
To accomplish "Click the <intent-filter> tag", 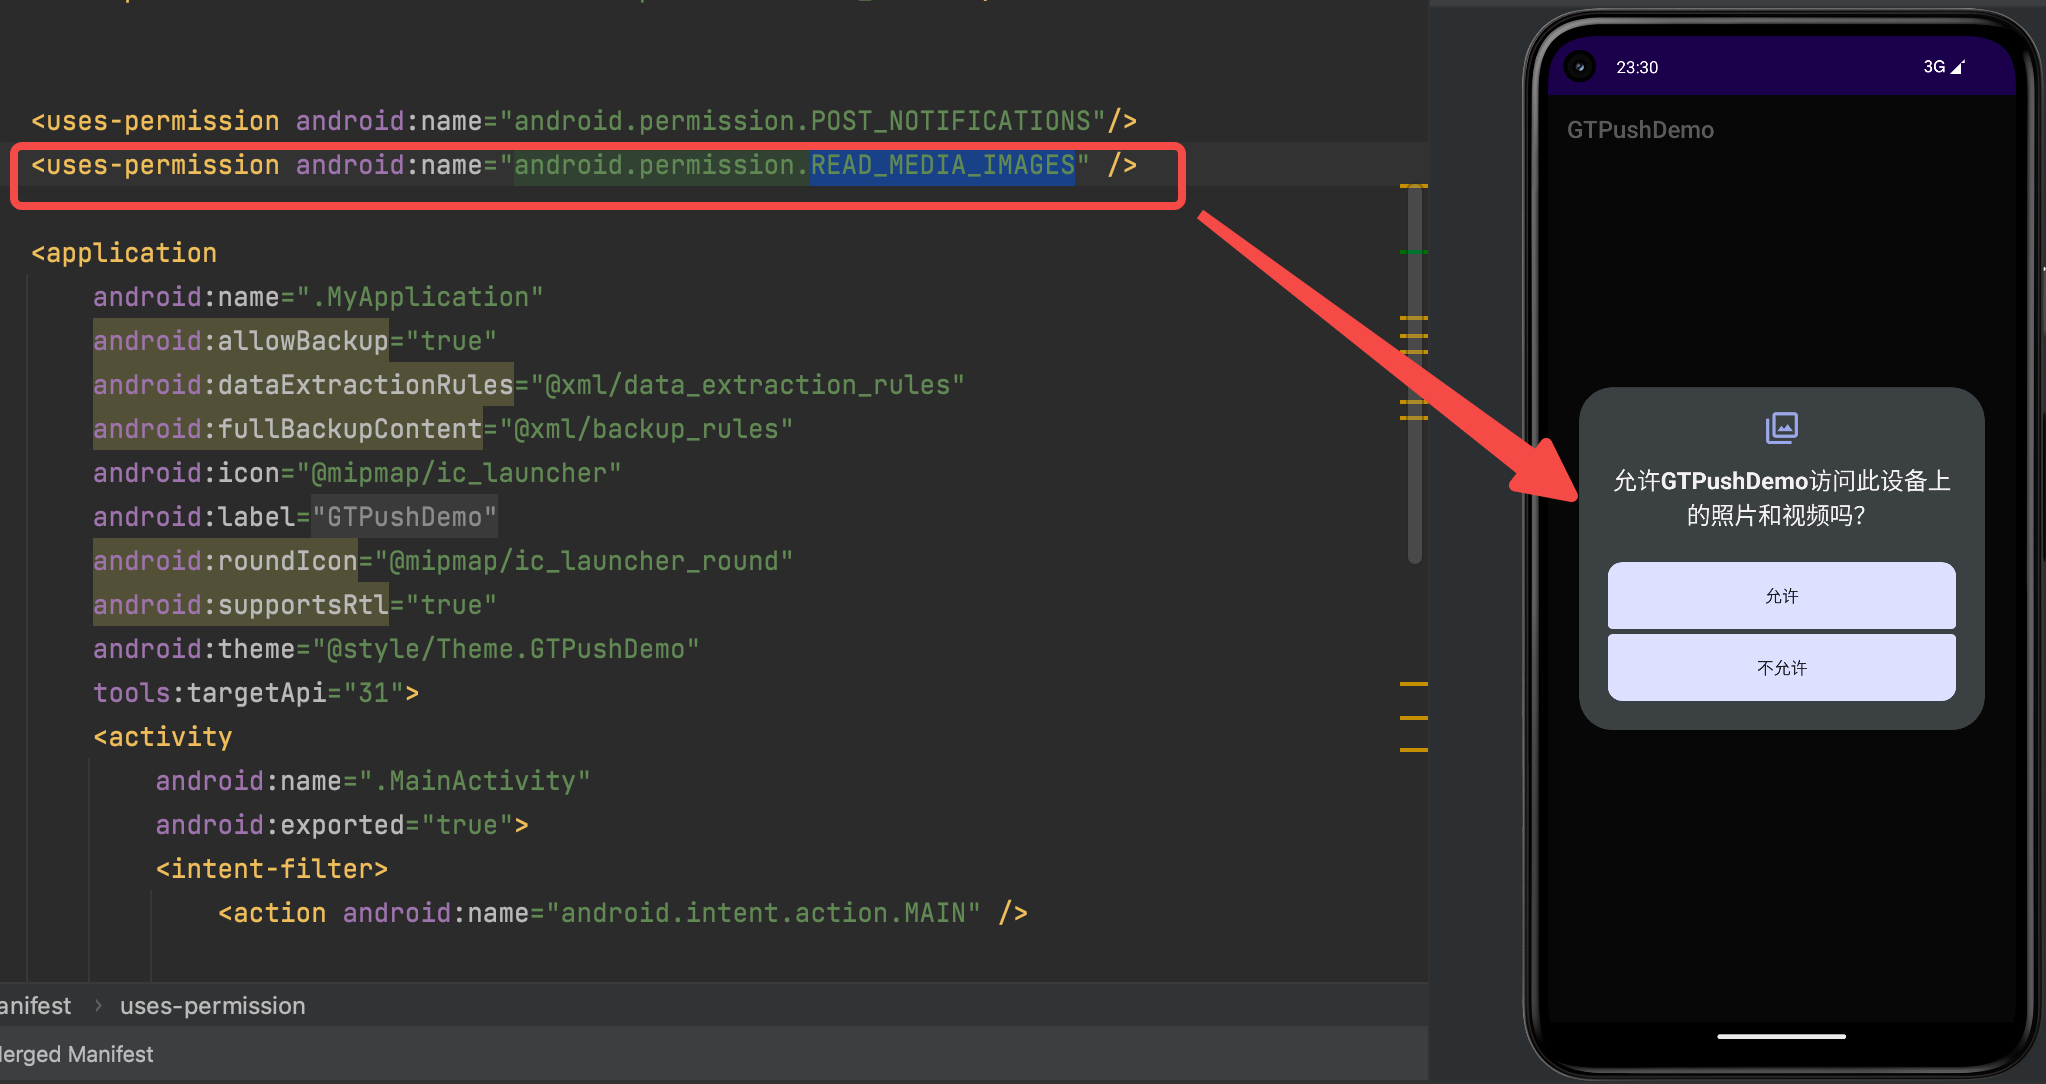I will point(272,869).
